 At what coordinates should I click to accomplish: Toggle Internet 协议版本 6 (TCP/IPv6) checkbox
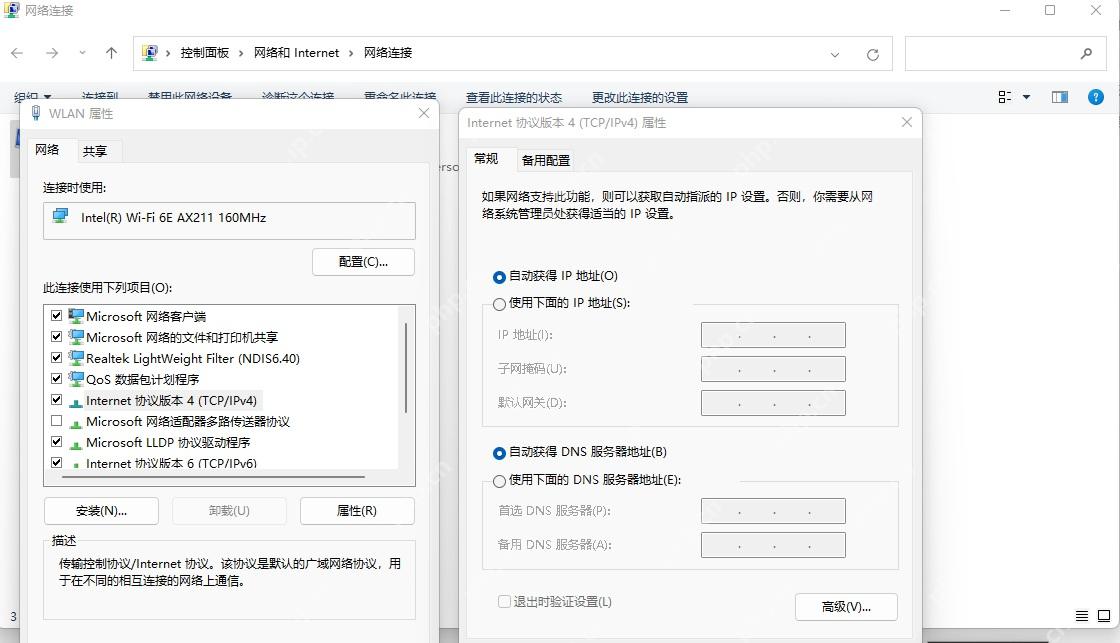pyautogui.click(x=56, y=462)
